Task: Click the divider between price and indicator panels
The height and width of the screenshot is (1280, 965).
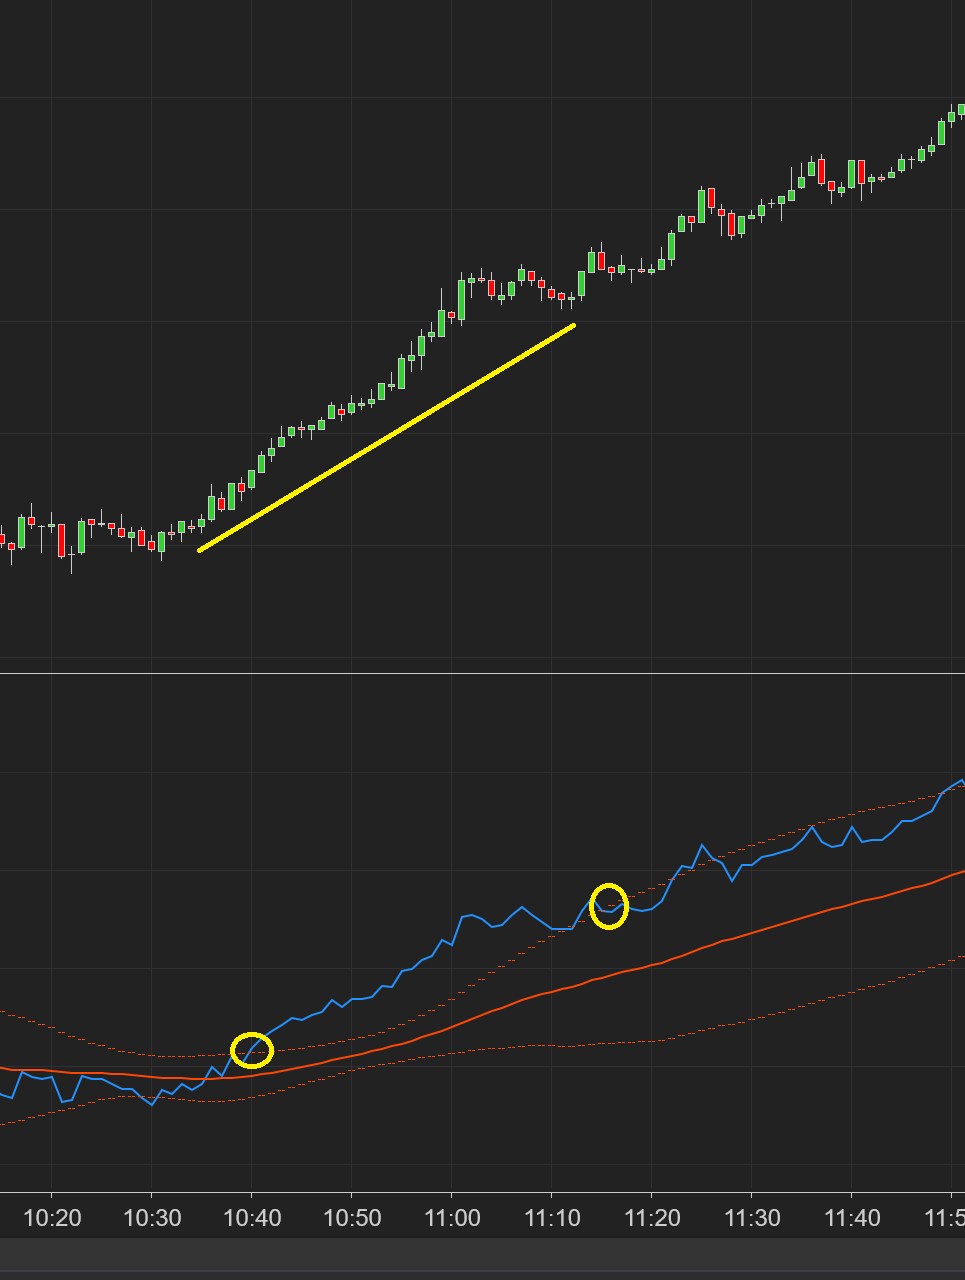Action: [482, 674]
